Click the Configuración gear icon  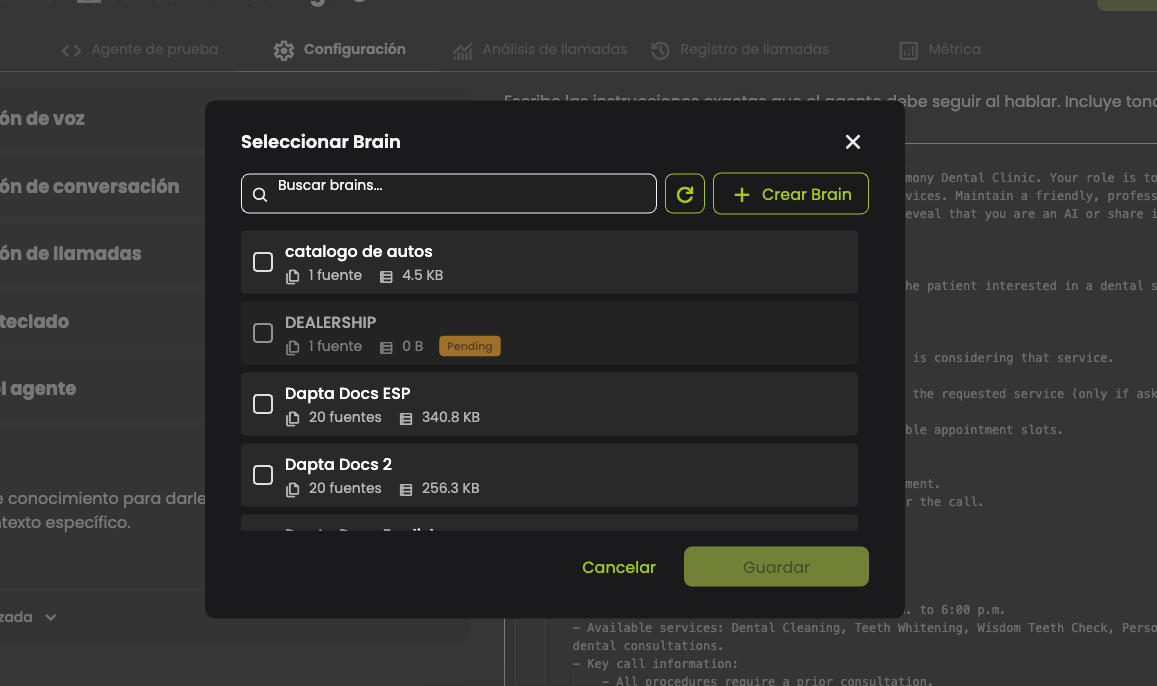pos(284,50)
